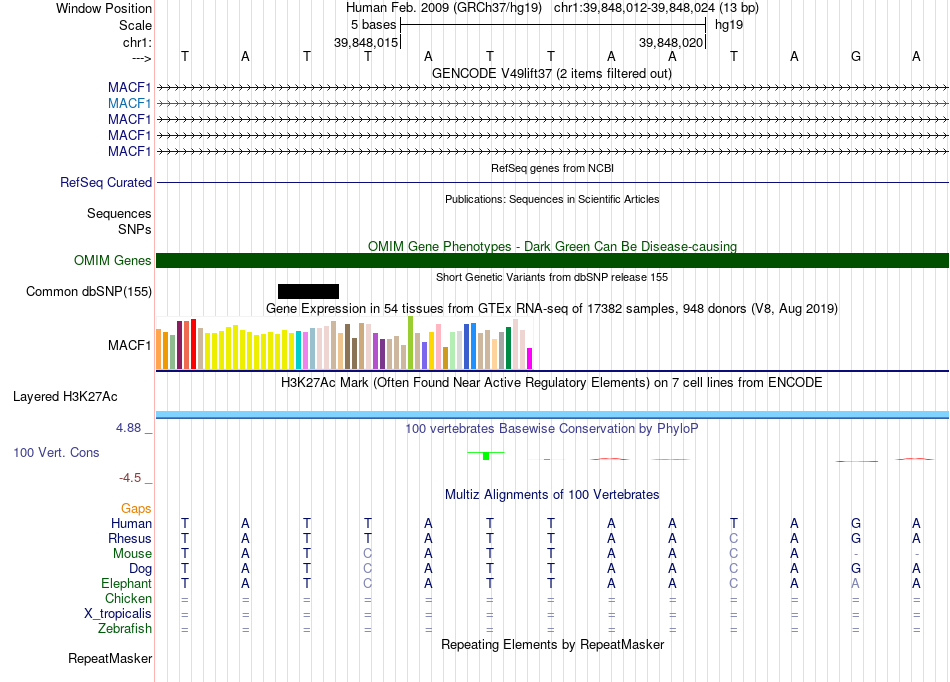Viewport: 950px width, 682px height.
Task: Click the Human species label
Action: [x=131, y=523]
